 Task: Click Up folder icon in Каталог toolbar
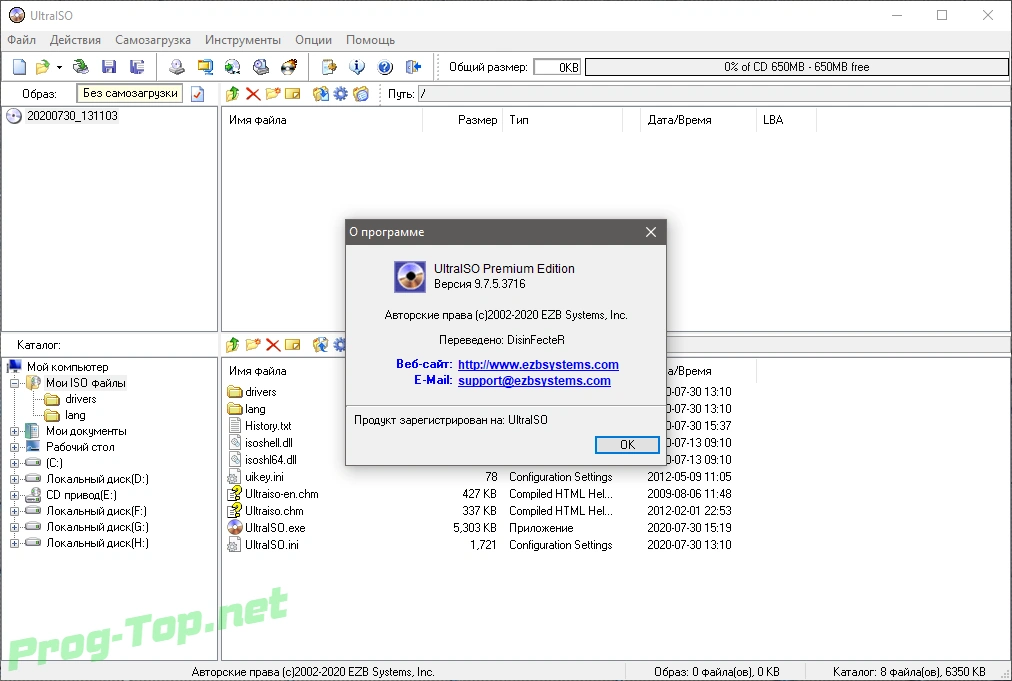pos(232,345)
